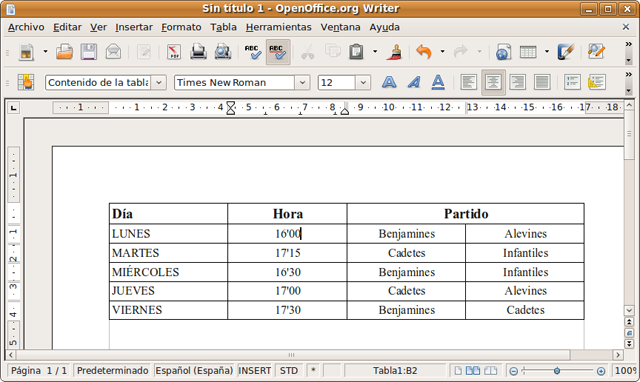Send document as e-mail icon

point(113,52)
